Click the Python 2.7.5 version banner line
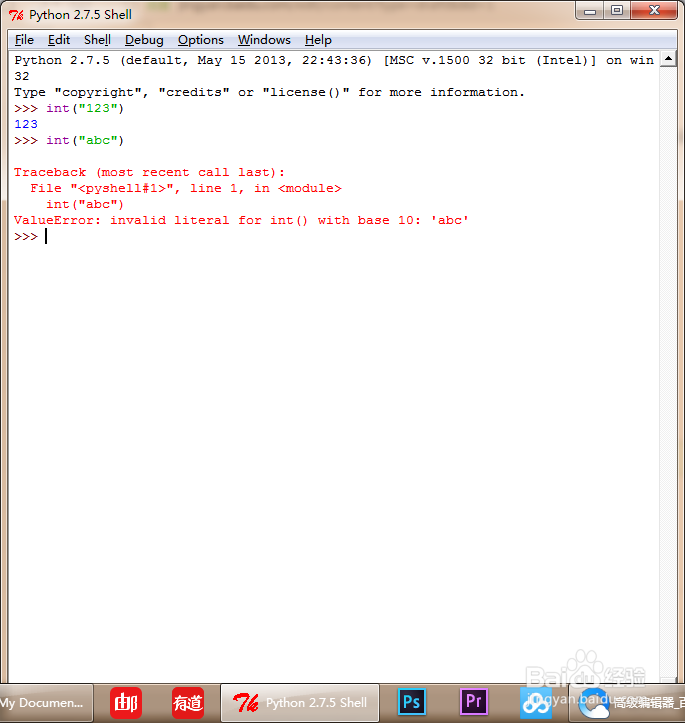 coord(334,60)
